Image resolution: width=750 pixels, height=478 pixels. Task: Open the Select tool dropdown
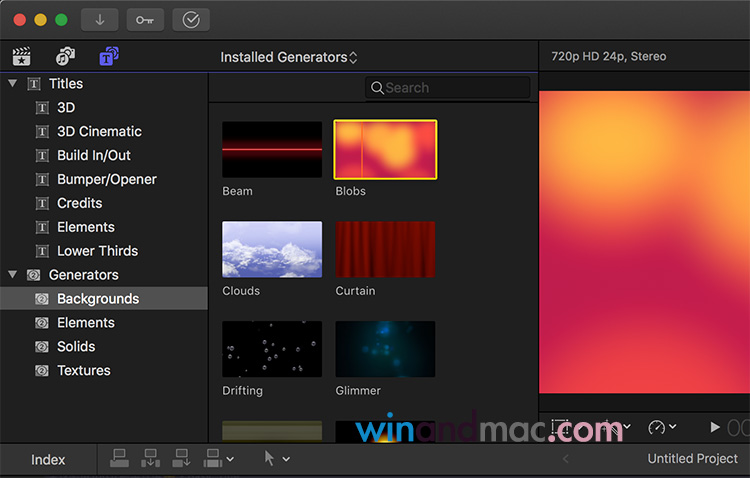coord(276,458)
